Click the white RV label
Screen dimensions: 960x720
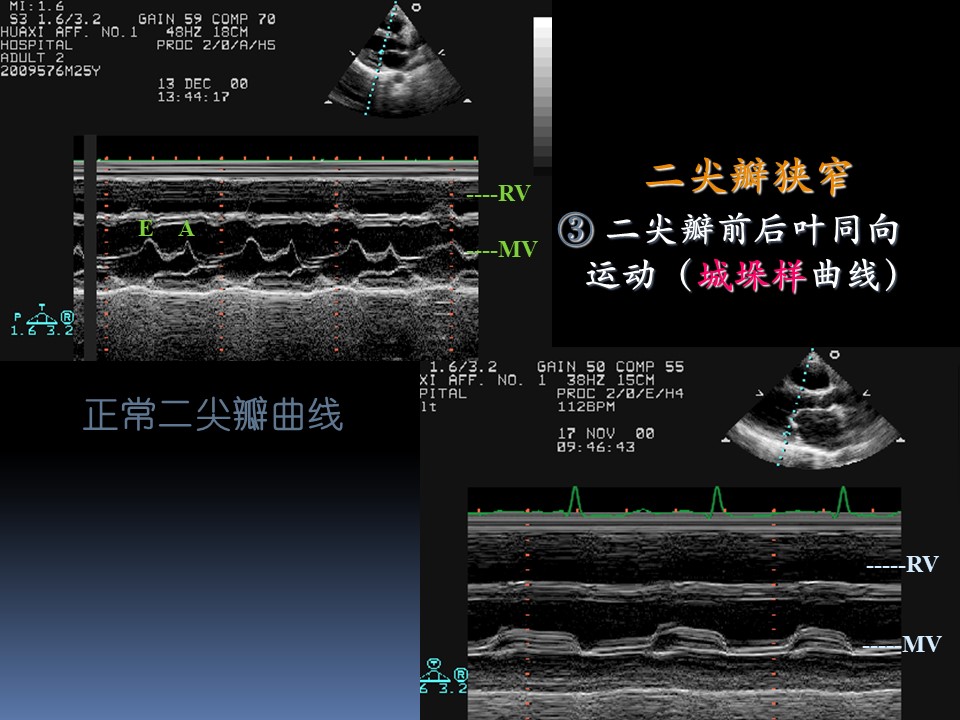click(922, 564)
